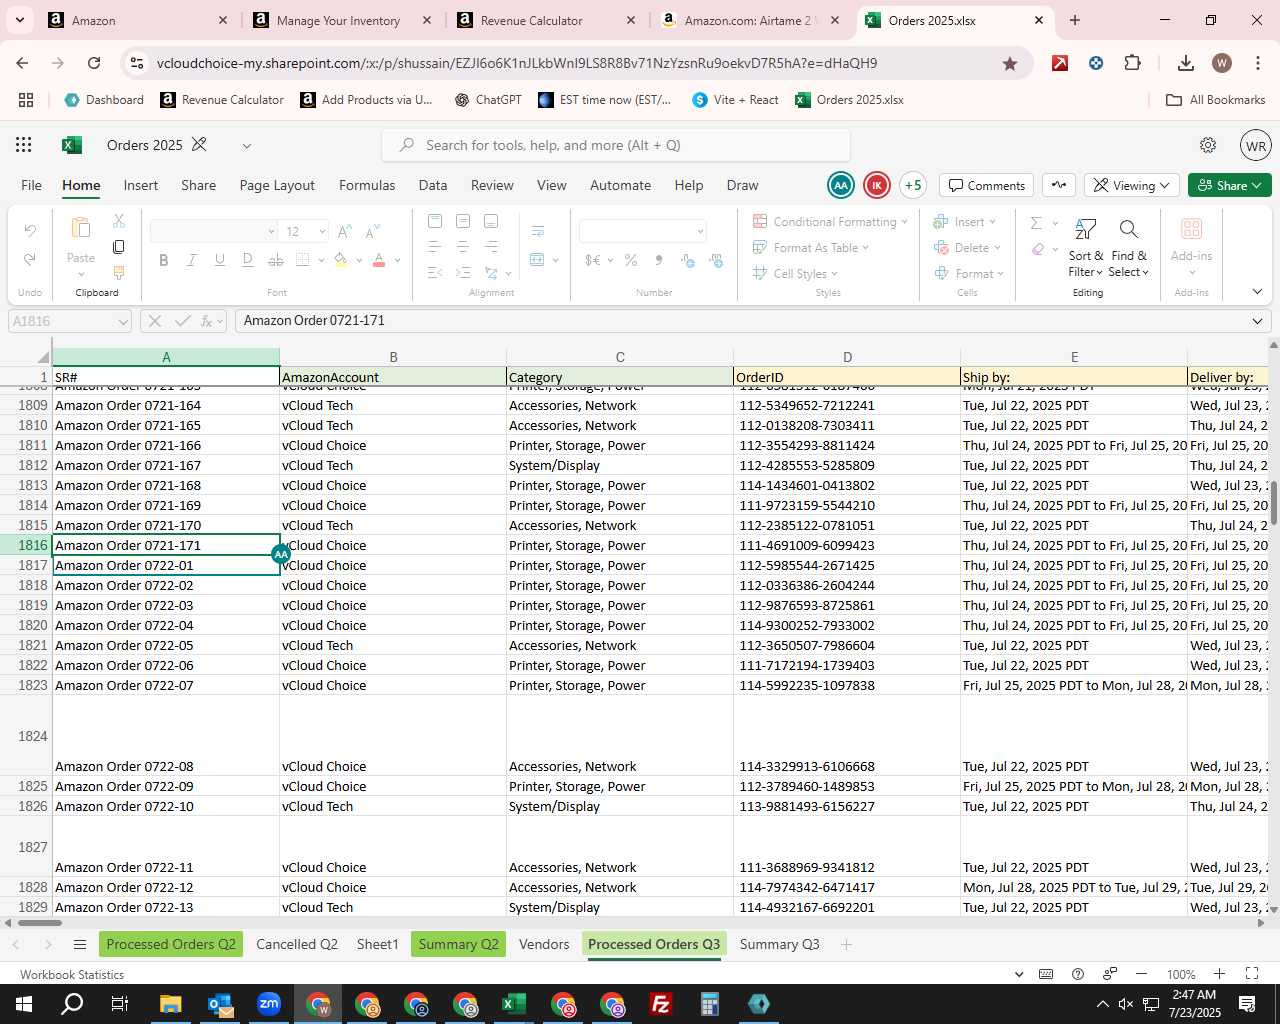Click the fullscreen icon in status bar
The height and width of the screenshot is (1024, 1280).
pos(1252,974)
